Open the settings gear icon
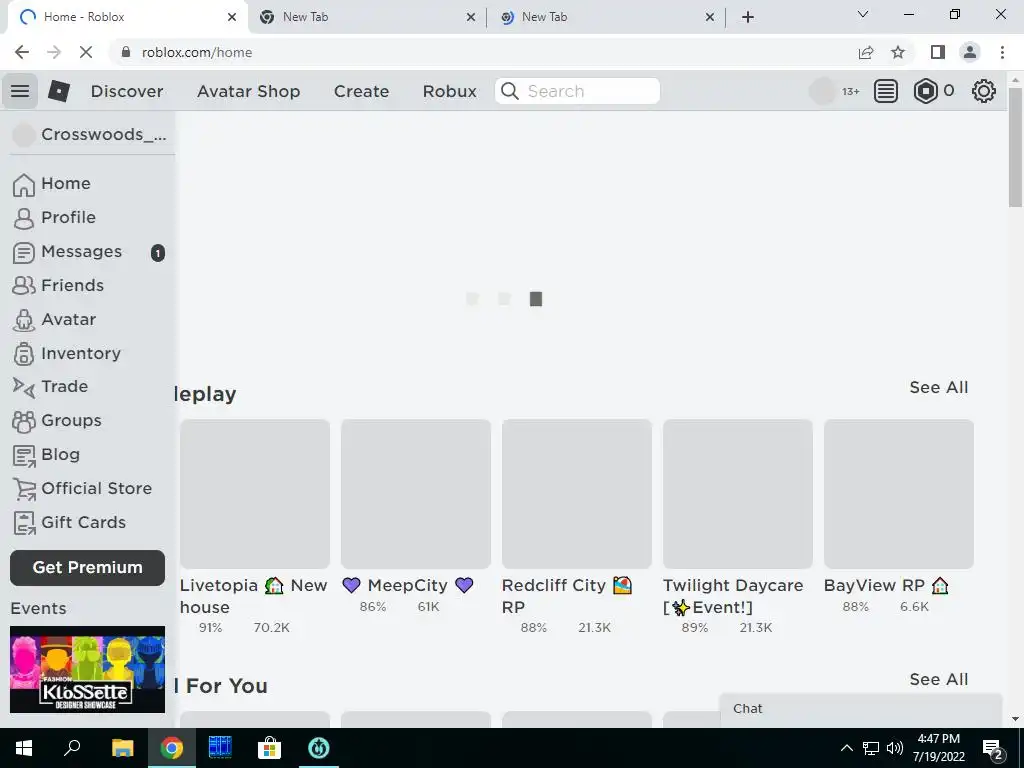Viewport: 1024px width, 768px height. click(x=984, y=91)
